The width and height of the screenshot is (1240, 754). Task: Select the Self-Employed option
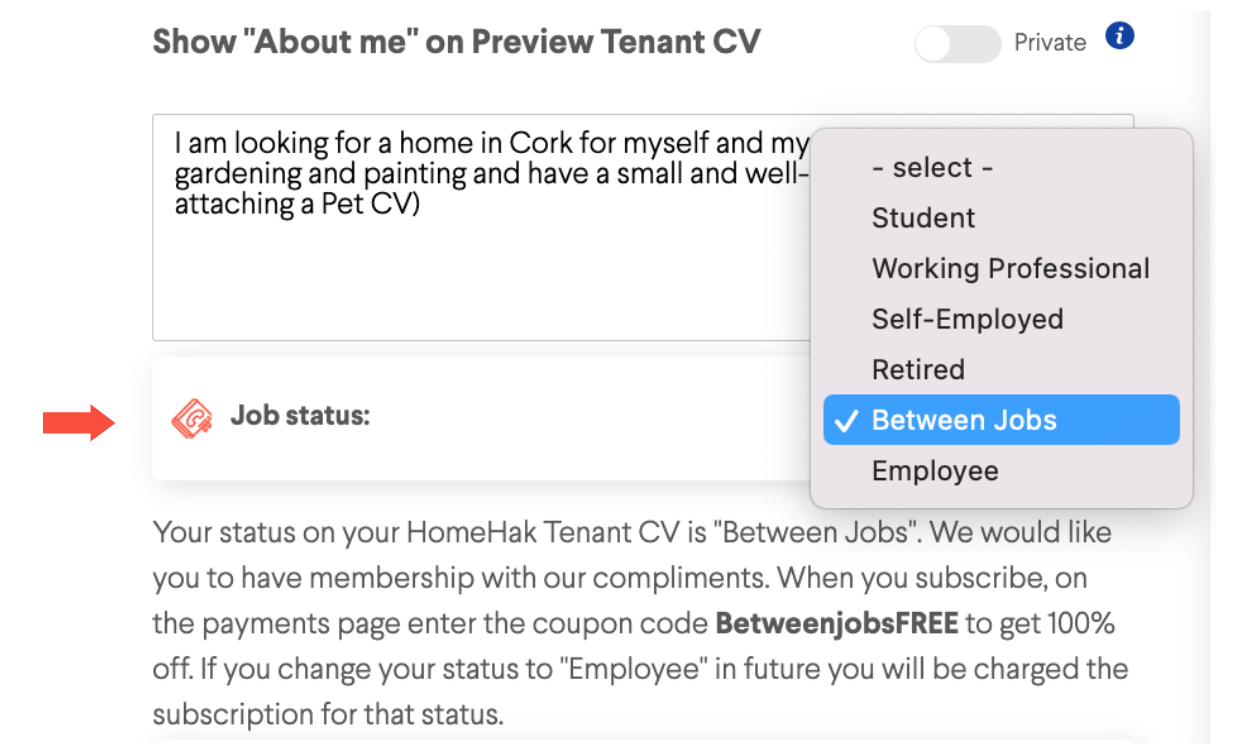click(x=967, y=319)
